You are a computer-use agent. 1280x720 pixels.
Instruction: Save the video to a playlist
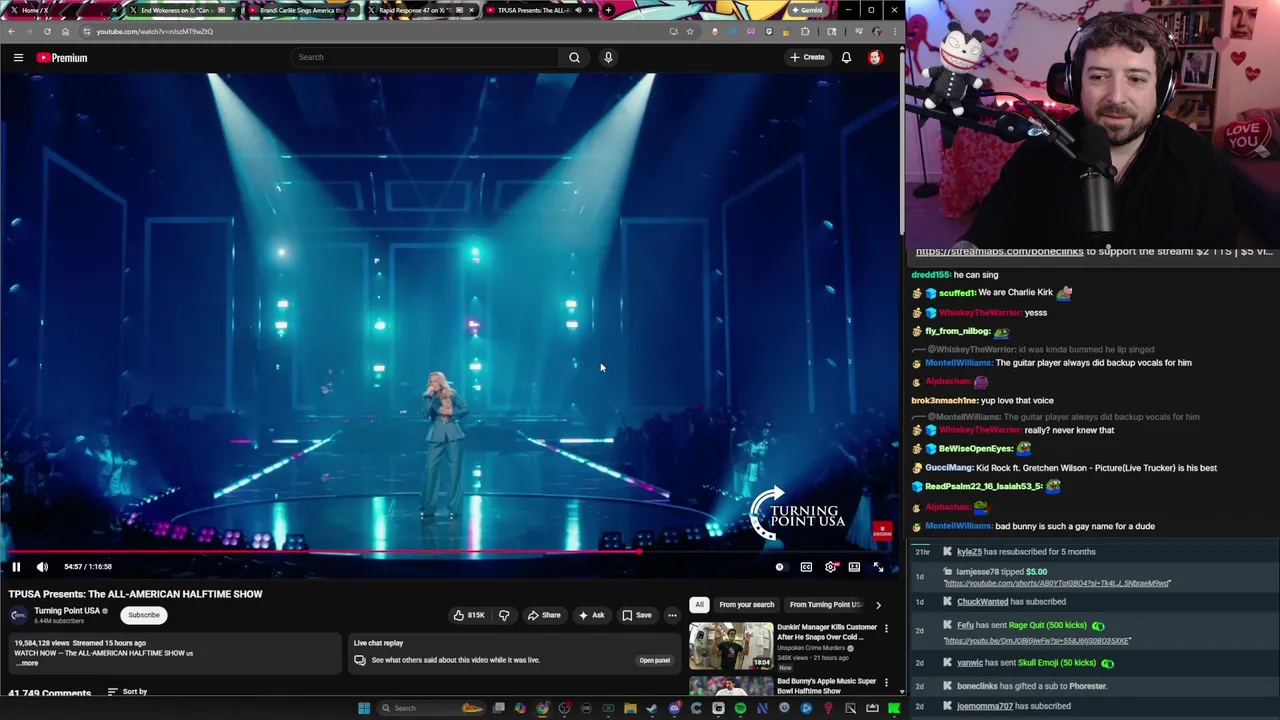coord(637,615)
